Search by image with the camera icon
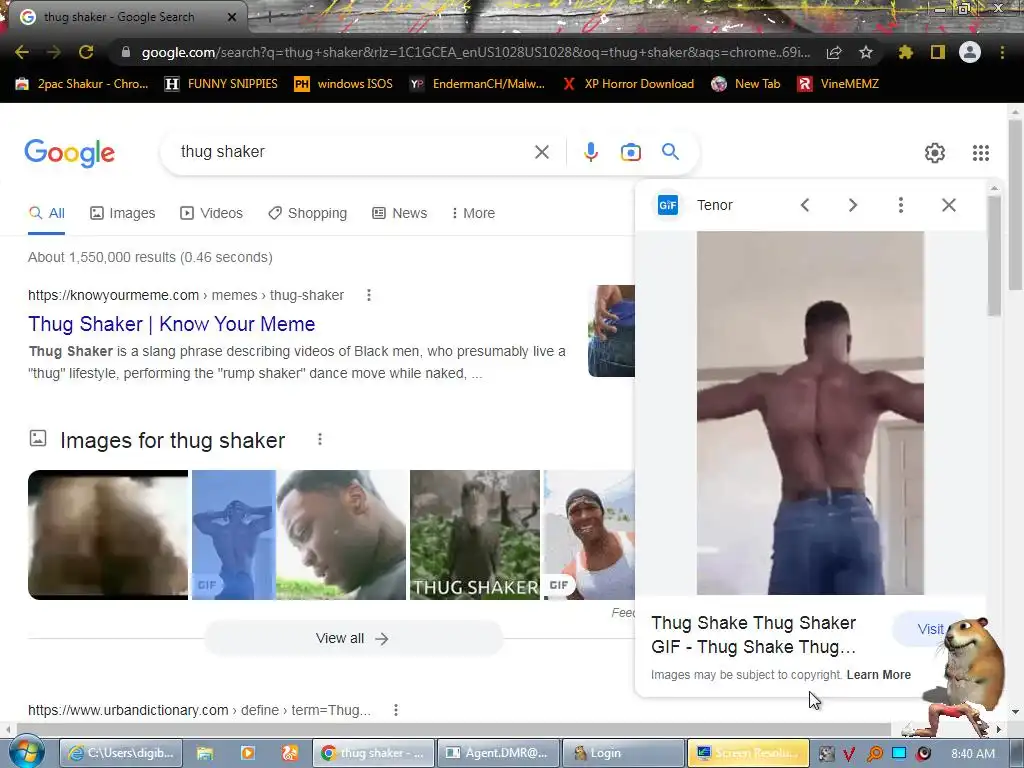Image resolution: width=1024 pixels, height=768 pixels. click(x=631, y=152)
